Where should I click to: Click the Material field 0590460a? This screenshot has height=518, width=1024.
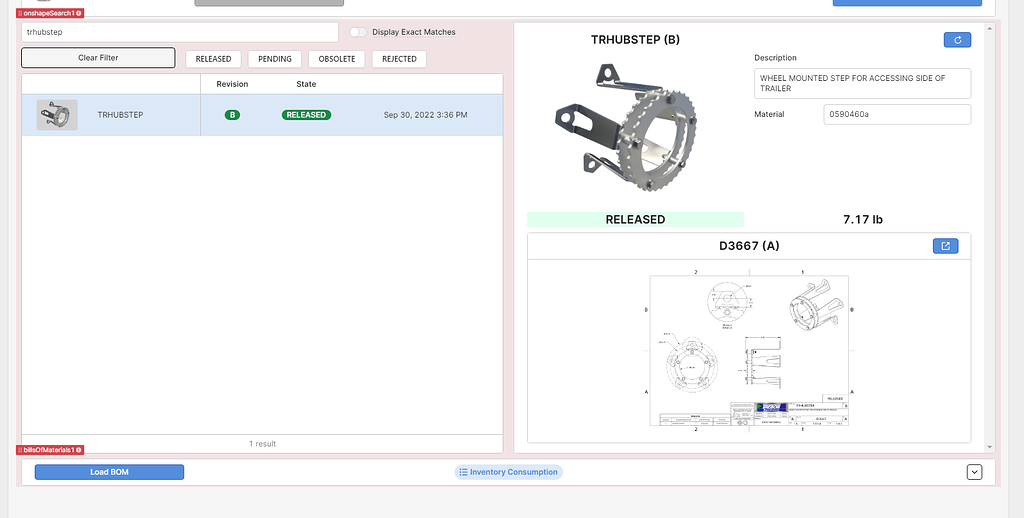[897, 114]
